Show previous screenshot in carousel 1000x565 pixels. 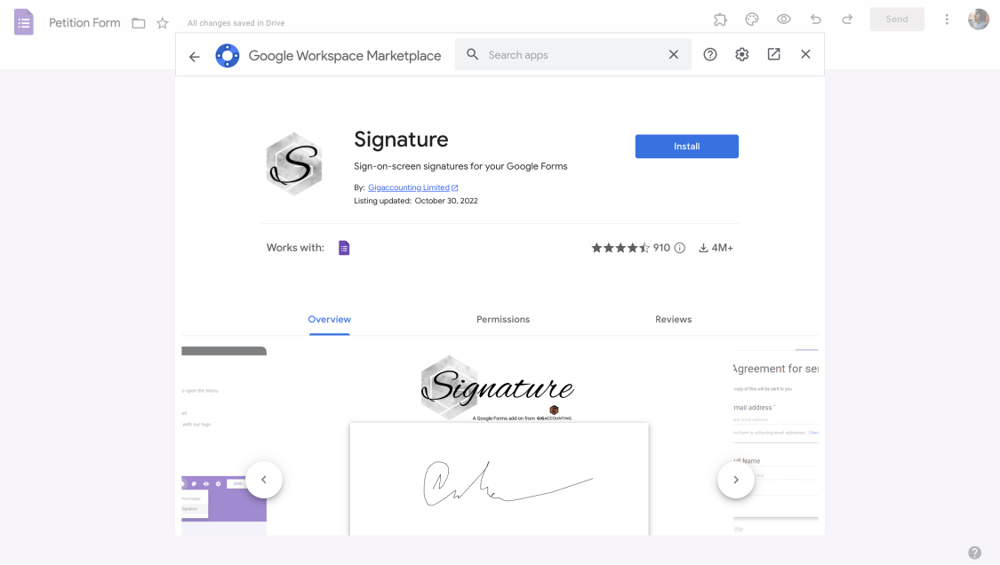tap(264, 480)
